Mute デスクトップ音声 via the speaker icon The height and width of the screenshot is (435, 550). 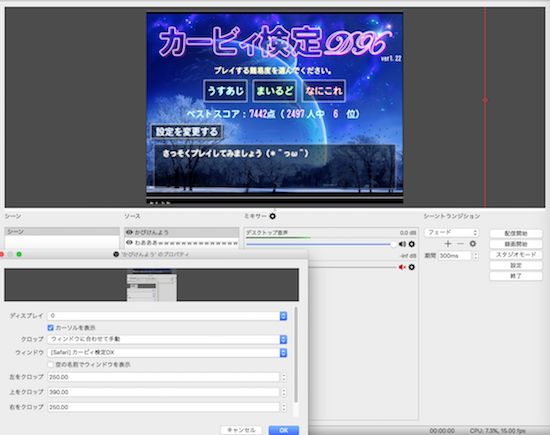click(402, 244)
